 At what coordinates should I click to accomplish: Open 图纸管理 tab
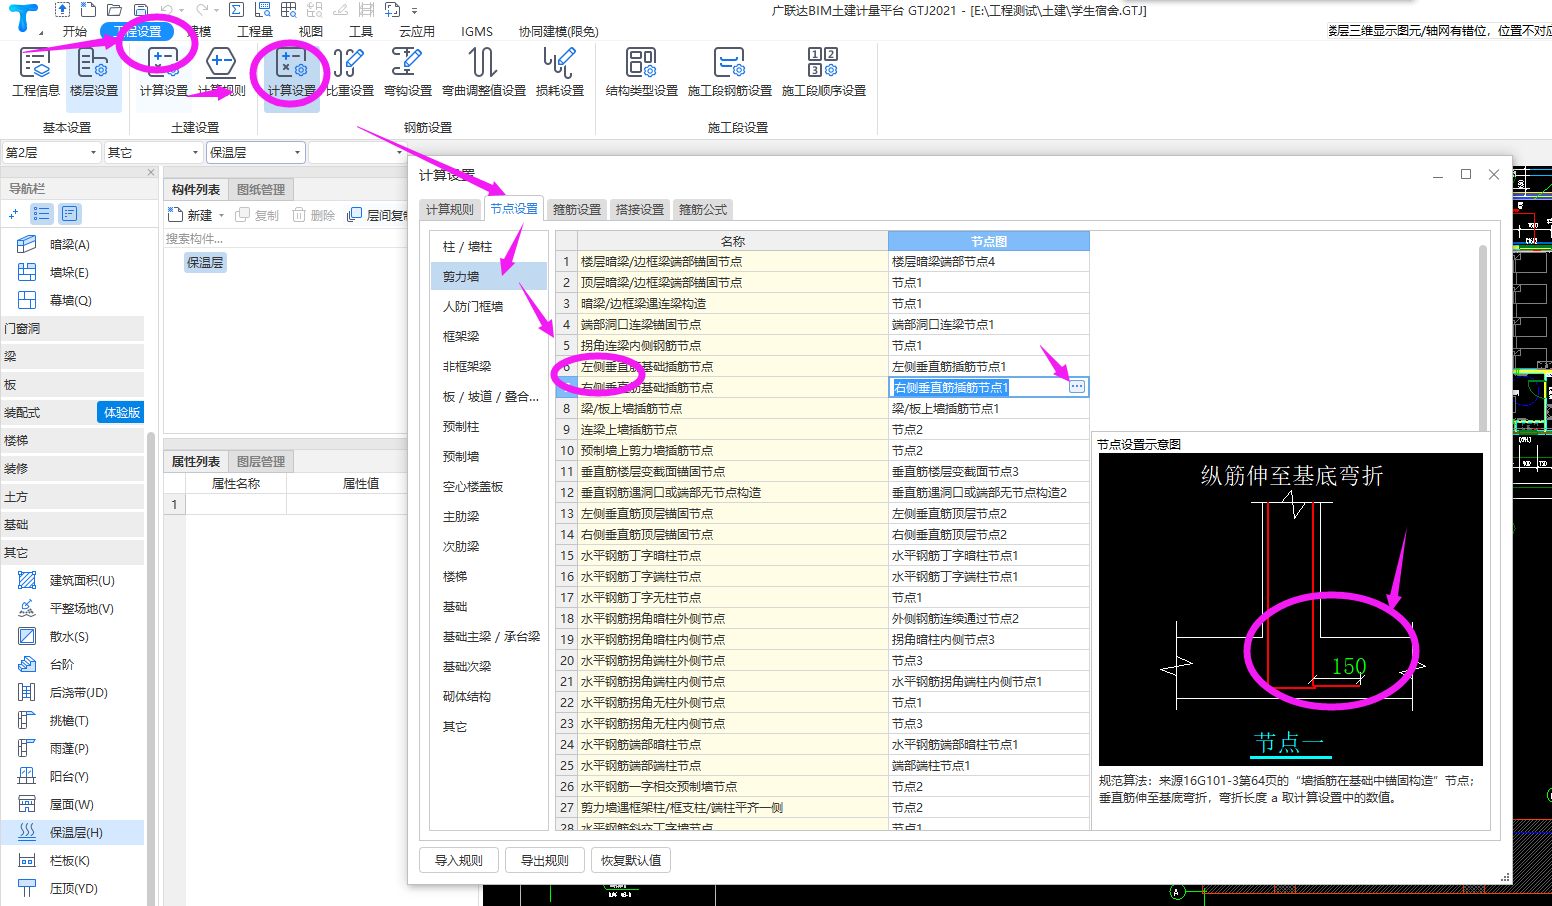coord(261,189)
